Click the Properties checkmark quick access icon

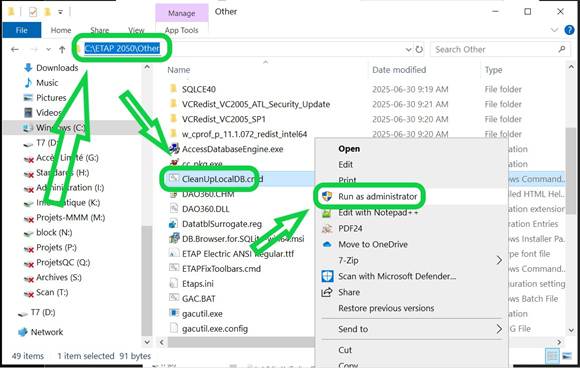33,12
